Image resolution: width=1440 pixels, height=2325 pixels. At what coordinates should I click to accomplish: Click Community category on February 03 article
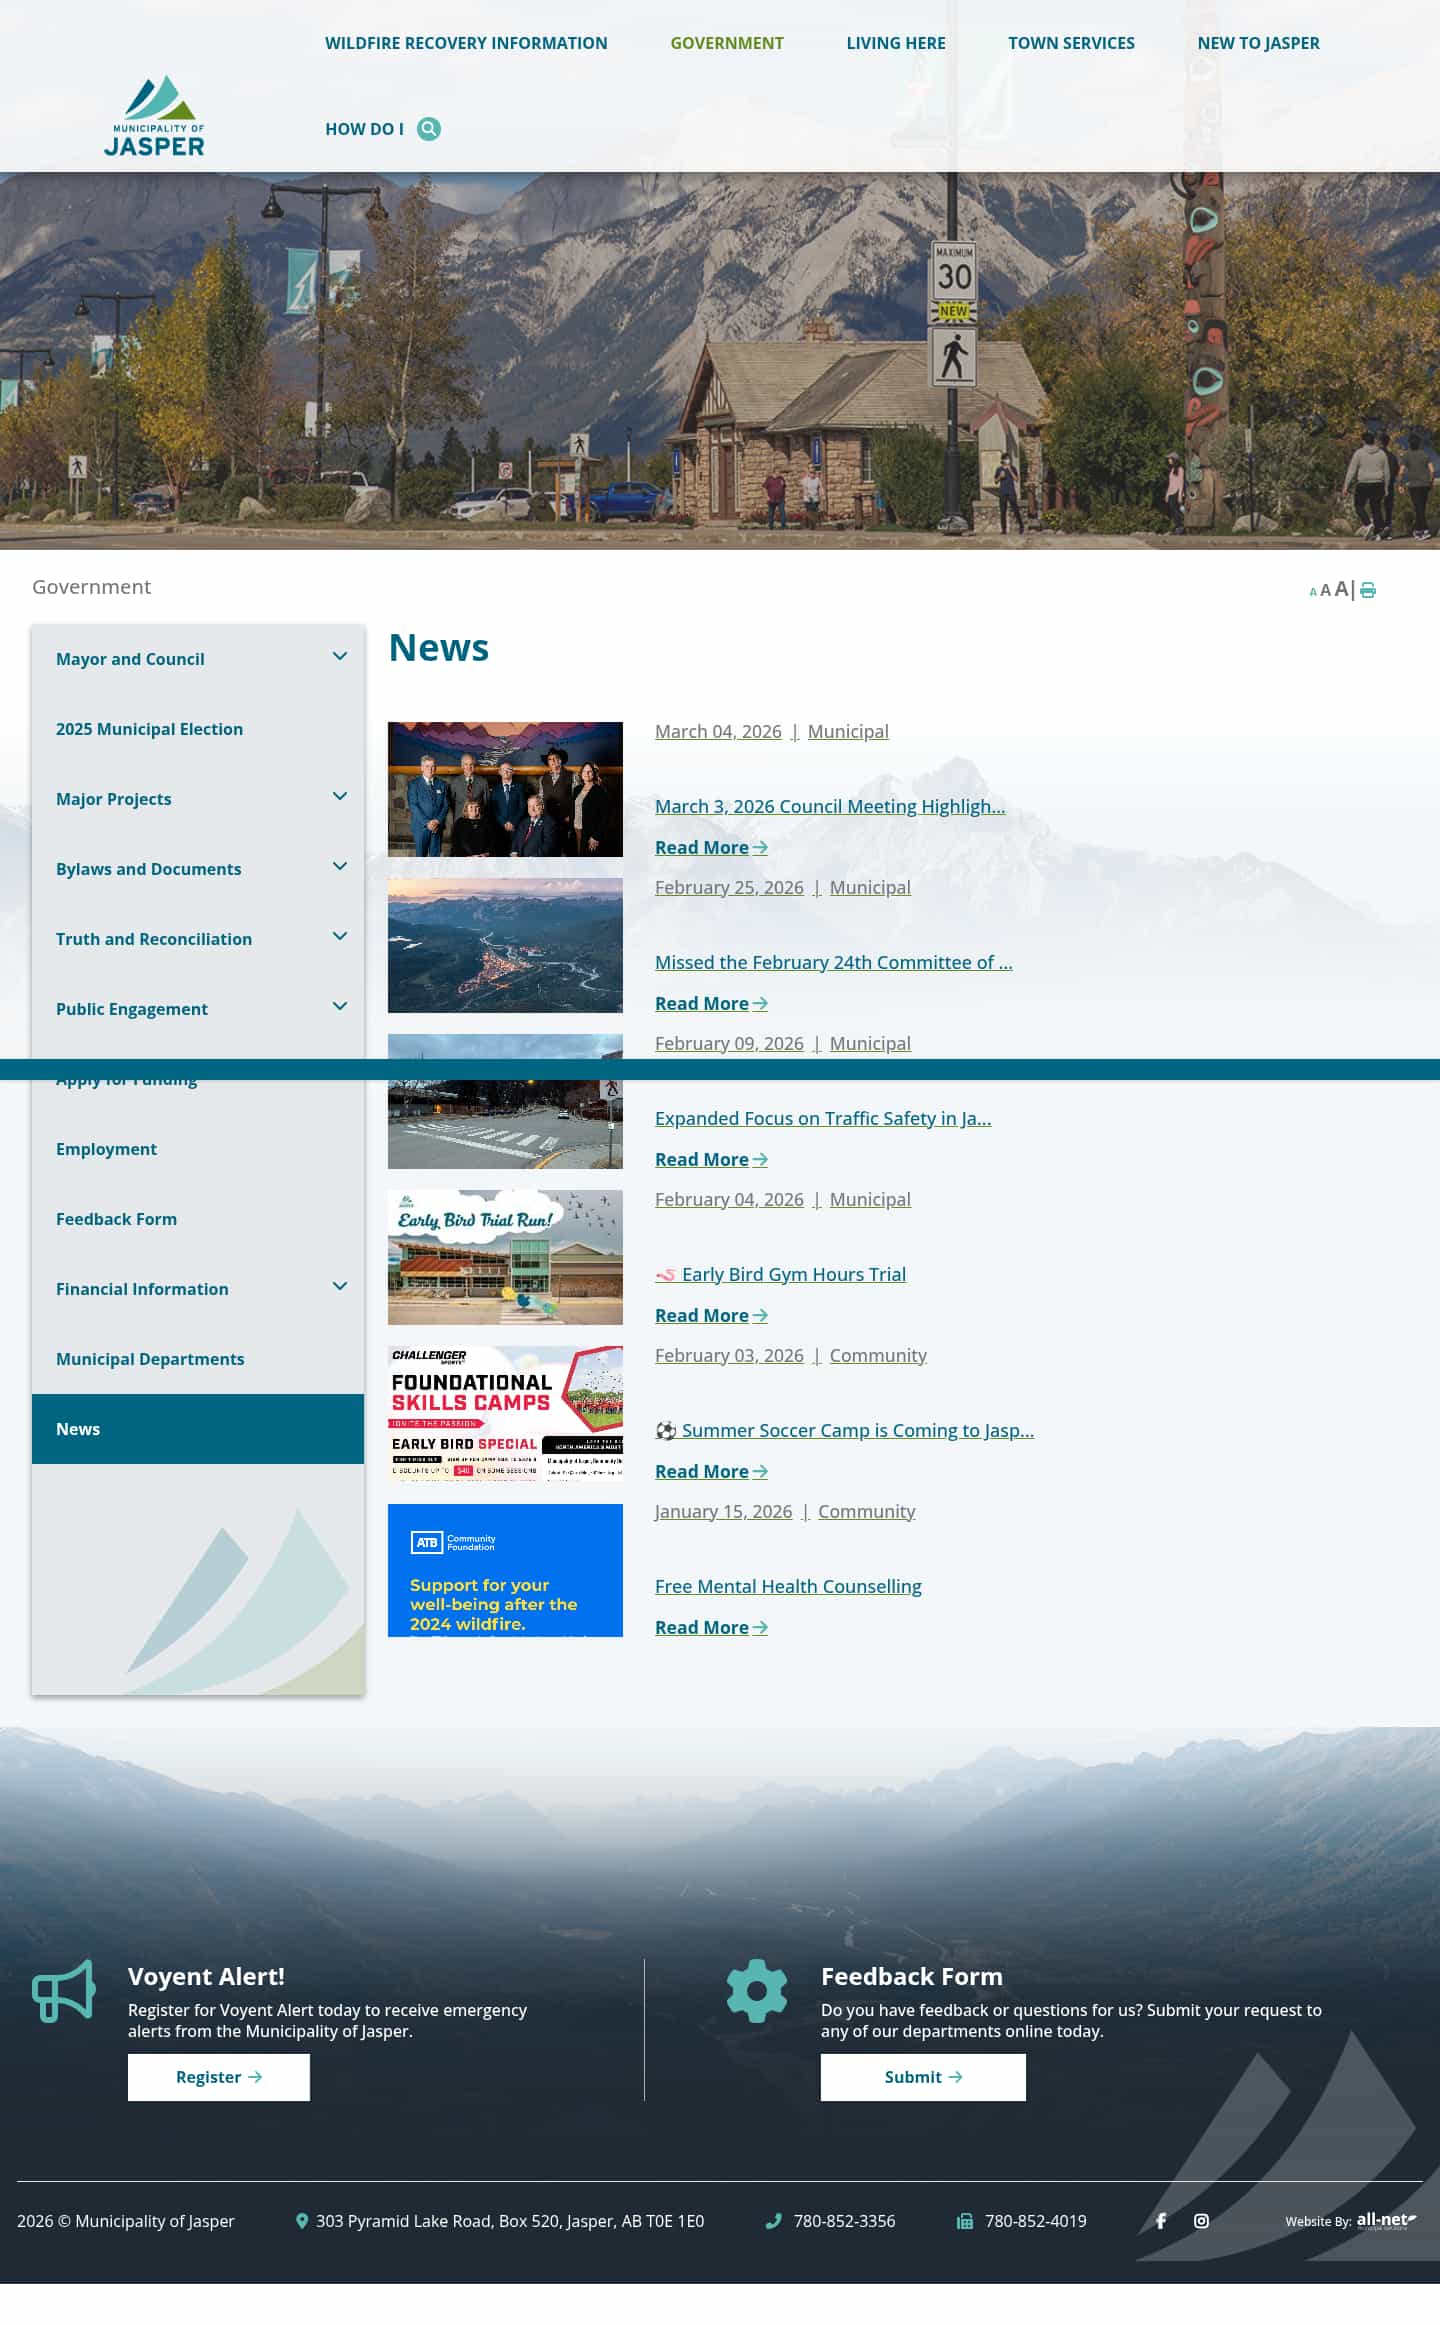pos(878,1355)
